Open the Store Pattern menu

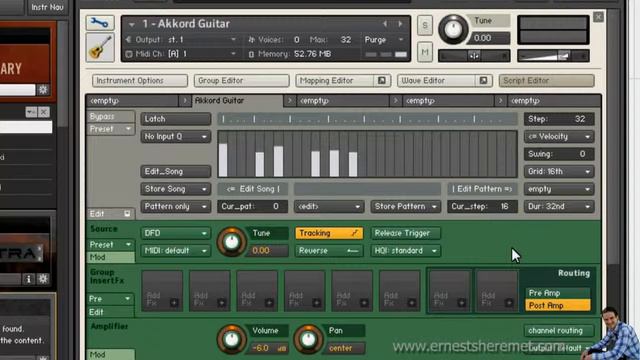point(406,207)
